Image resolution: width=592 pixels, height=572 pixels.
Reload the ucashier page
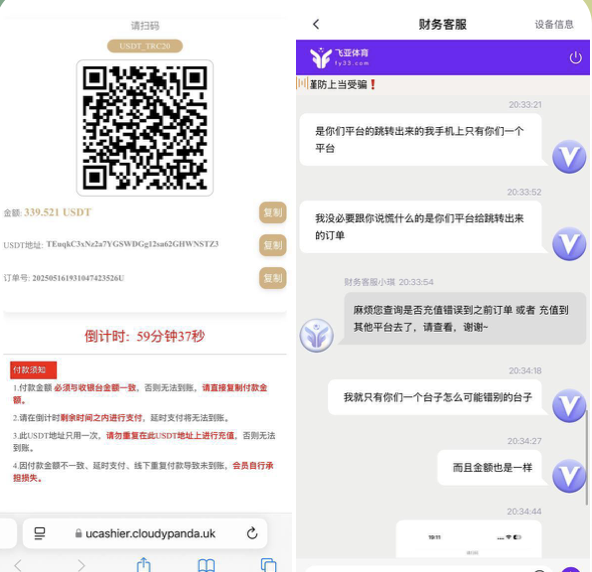(x=252, y=533)
